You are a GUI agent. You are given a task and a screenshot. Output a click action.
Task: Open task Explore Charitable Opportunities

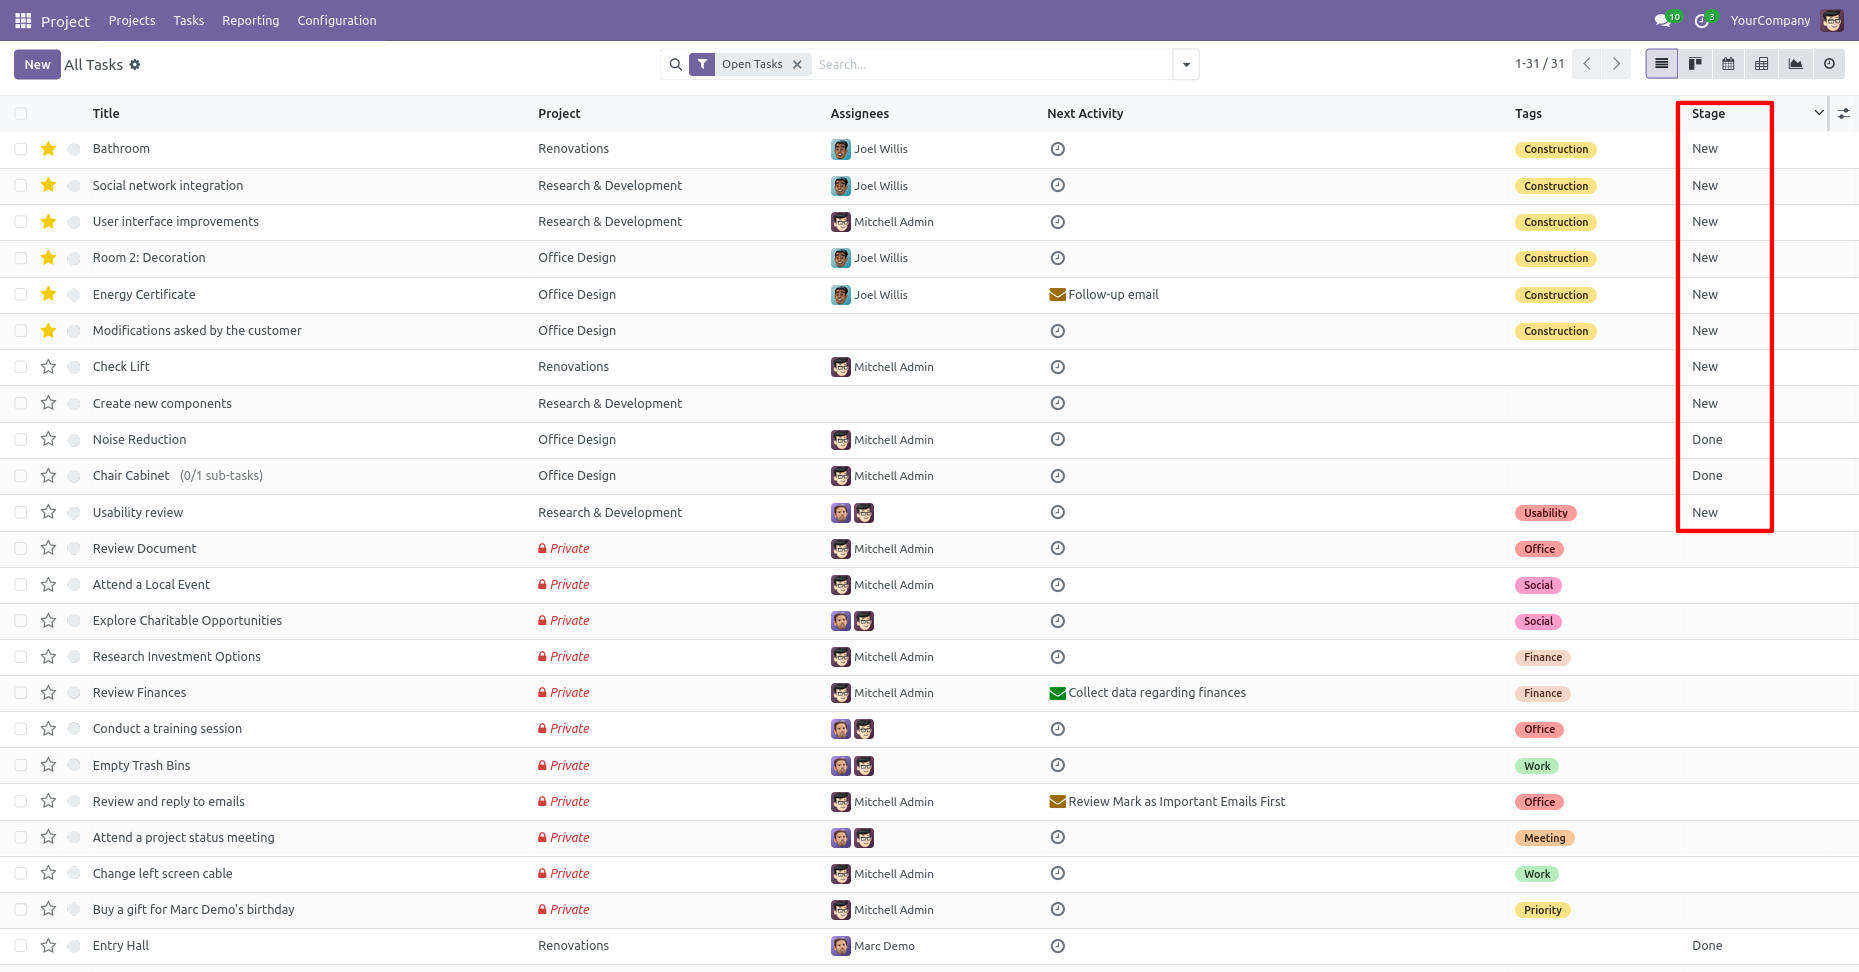pyautogui.click(x=187, y=621)
